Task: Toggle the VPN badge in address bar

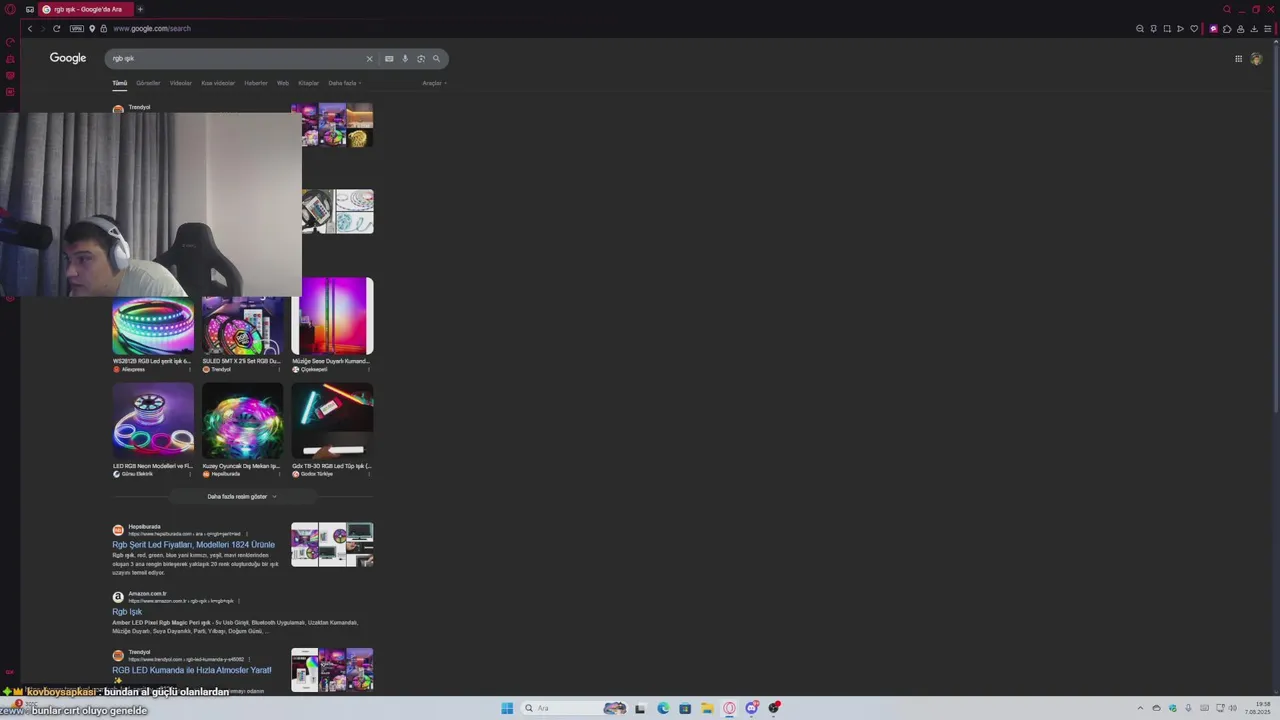Action: [77, 29]
